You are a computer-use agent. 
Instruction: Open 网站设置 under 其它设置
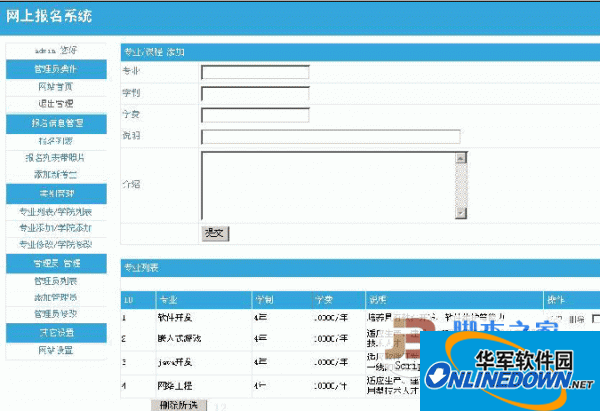(x=56, y=350)
